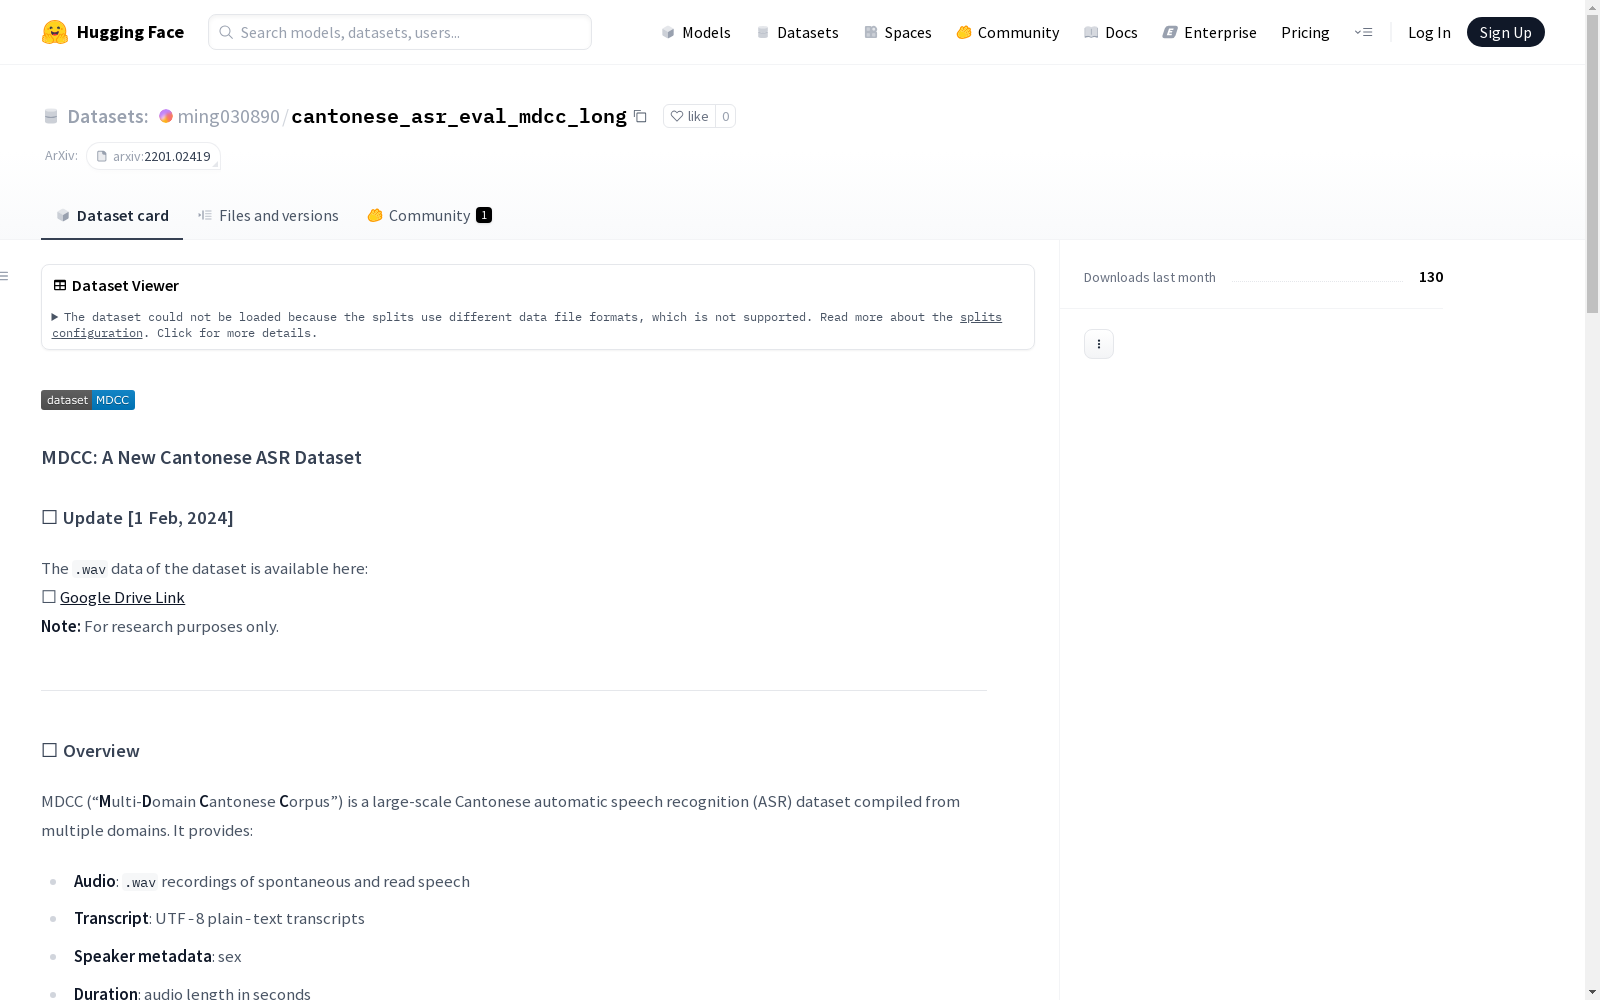Open Enterprise in top navigation

pyautogui.click(x=1209, y=32)
